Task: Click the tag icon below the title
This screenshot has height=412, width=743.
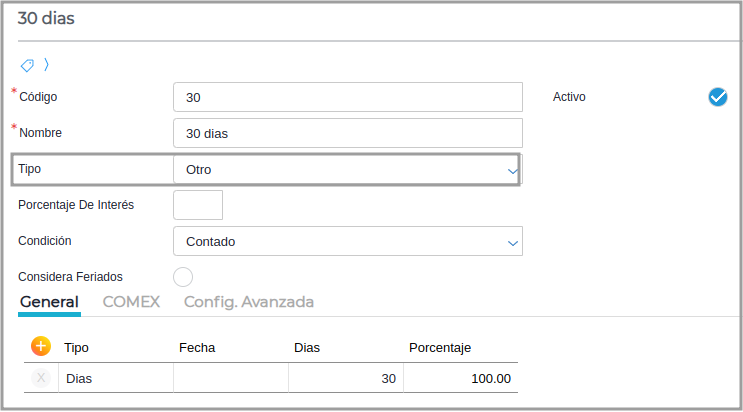Action: pos(27,65)
